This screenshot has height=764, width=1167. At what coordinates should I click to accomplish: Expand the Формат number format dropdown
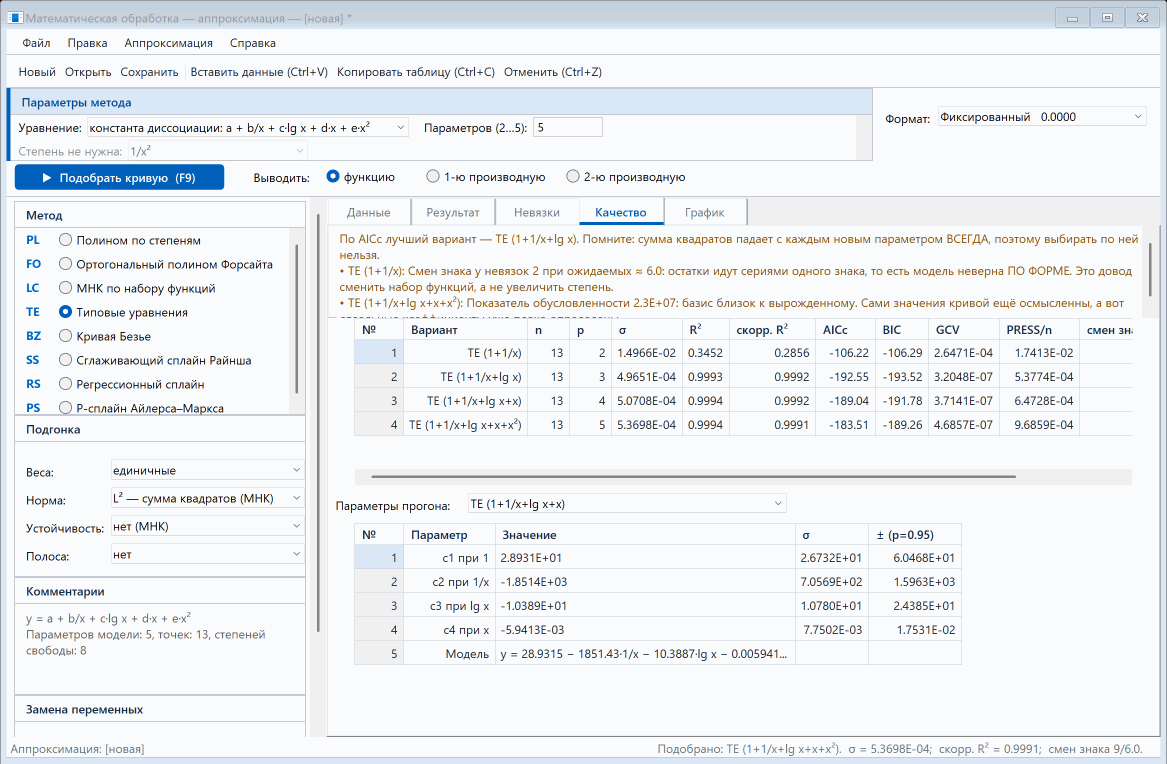coord(1041,117)
